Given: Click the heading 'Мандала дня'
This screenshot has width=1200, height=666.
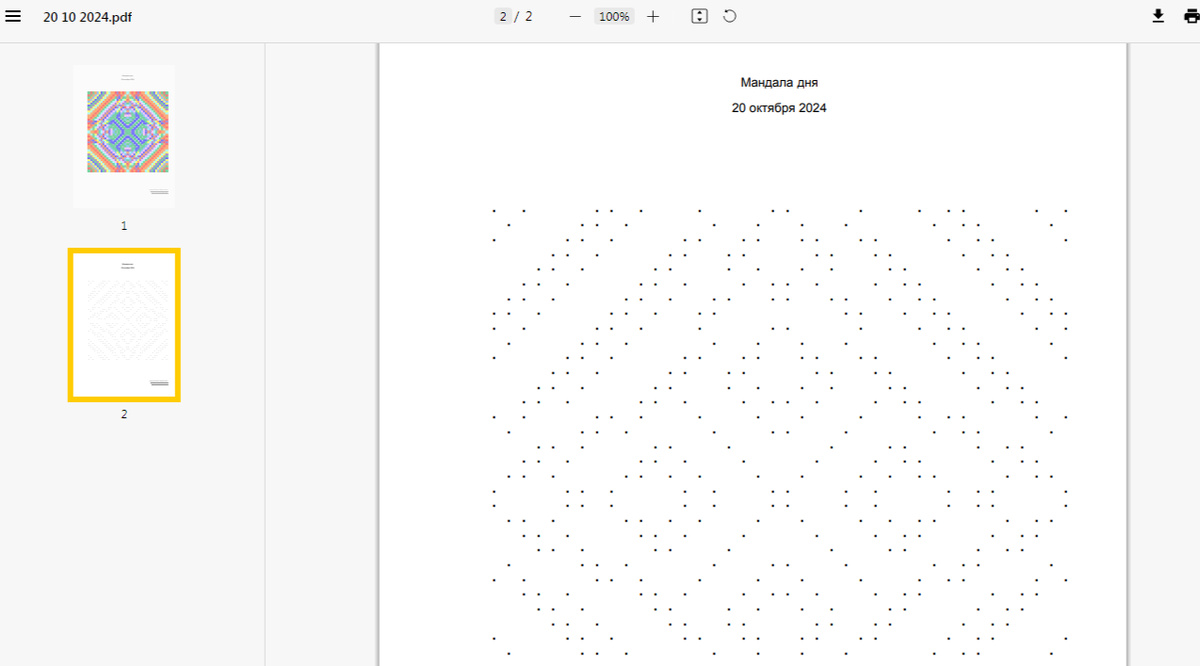Looking at the screenshot, I should (x=779, y=82).
